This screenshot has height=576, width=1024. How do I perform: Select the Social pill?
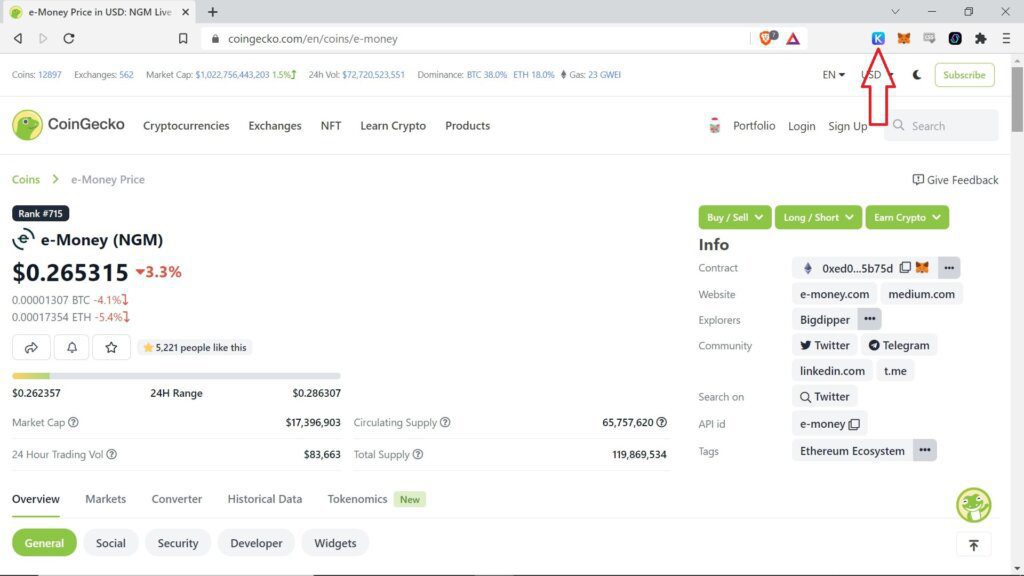[x=110, y=543]
